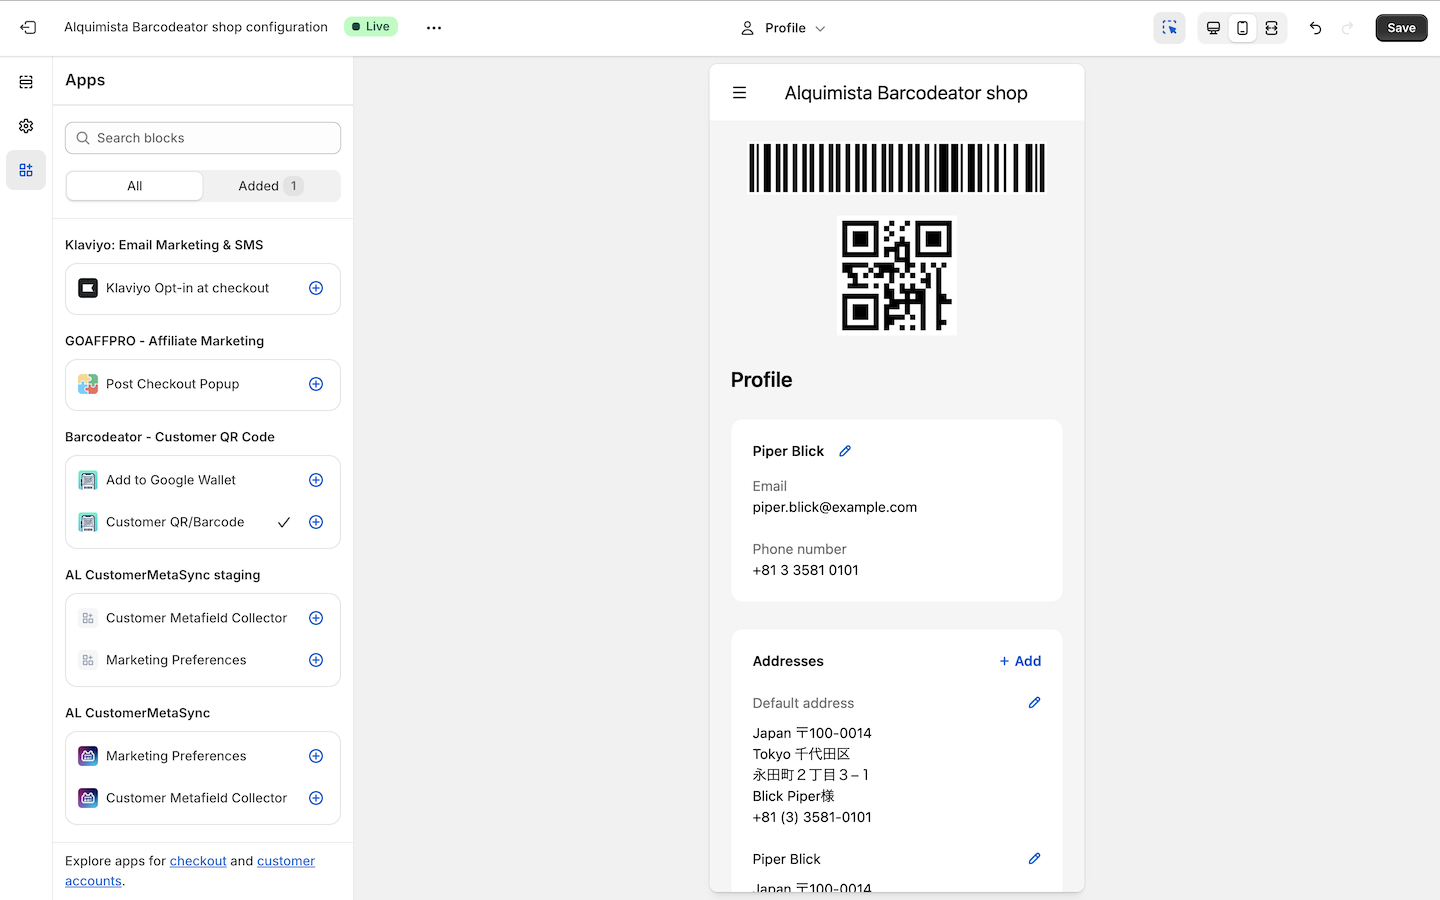Open the three-dot more actions menu

[x=434, y=28]
